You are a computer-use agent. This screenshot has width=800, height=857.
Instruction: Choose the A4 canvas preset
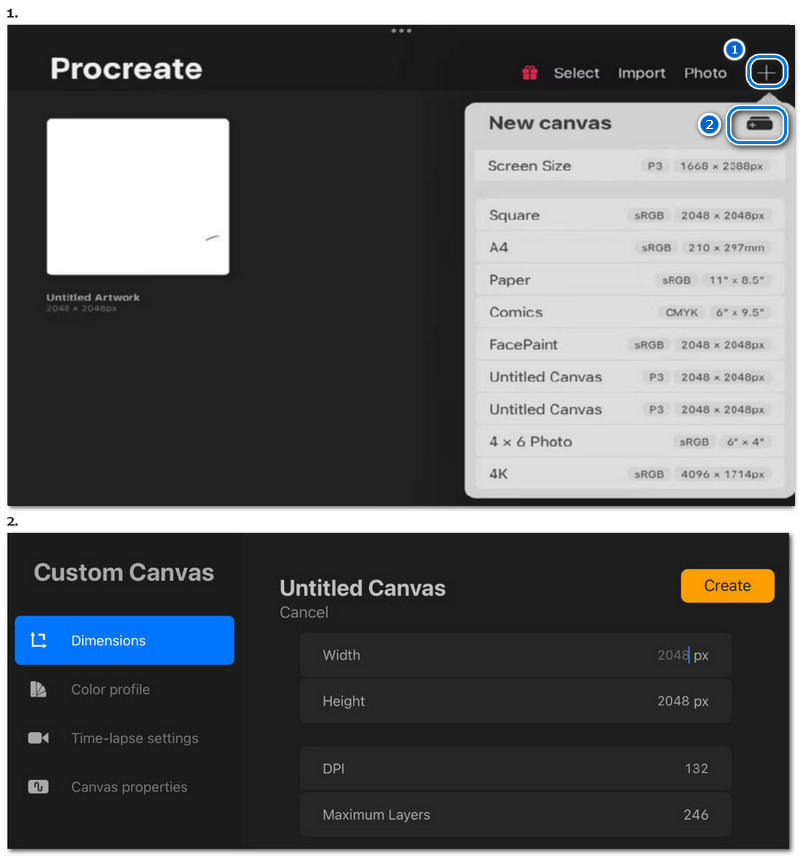tap(629, 247)
